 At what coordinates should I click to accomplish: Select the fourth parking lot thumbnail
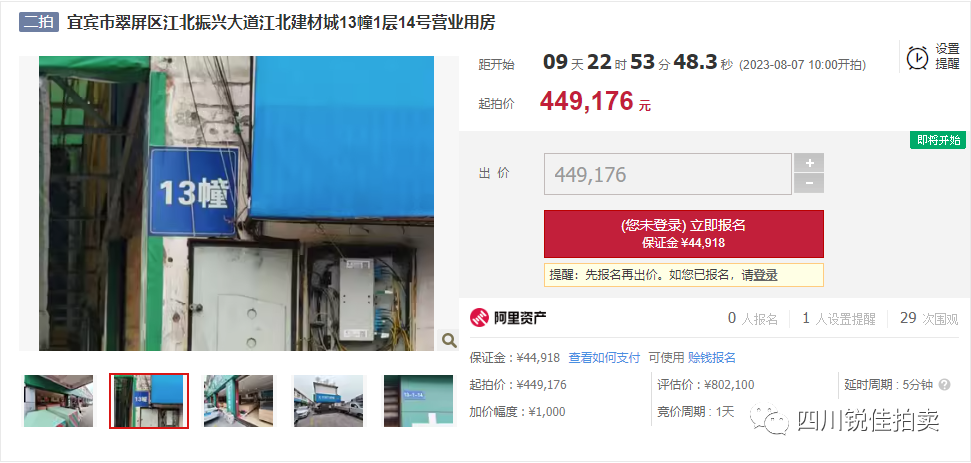pos(328,400)
